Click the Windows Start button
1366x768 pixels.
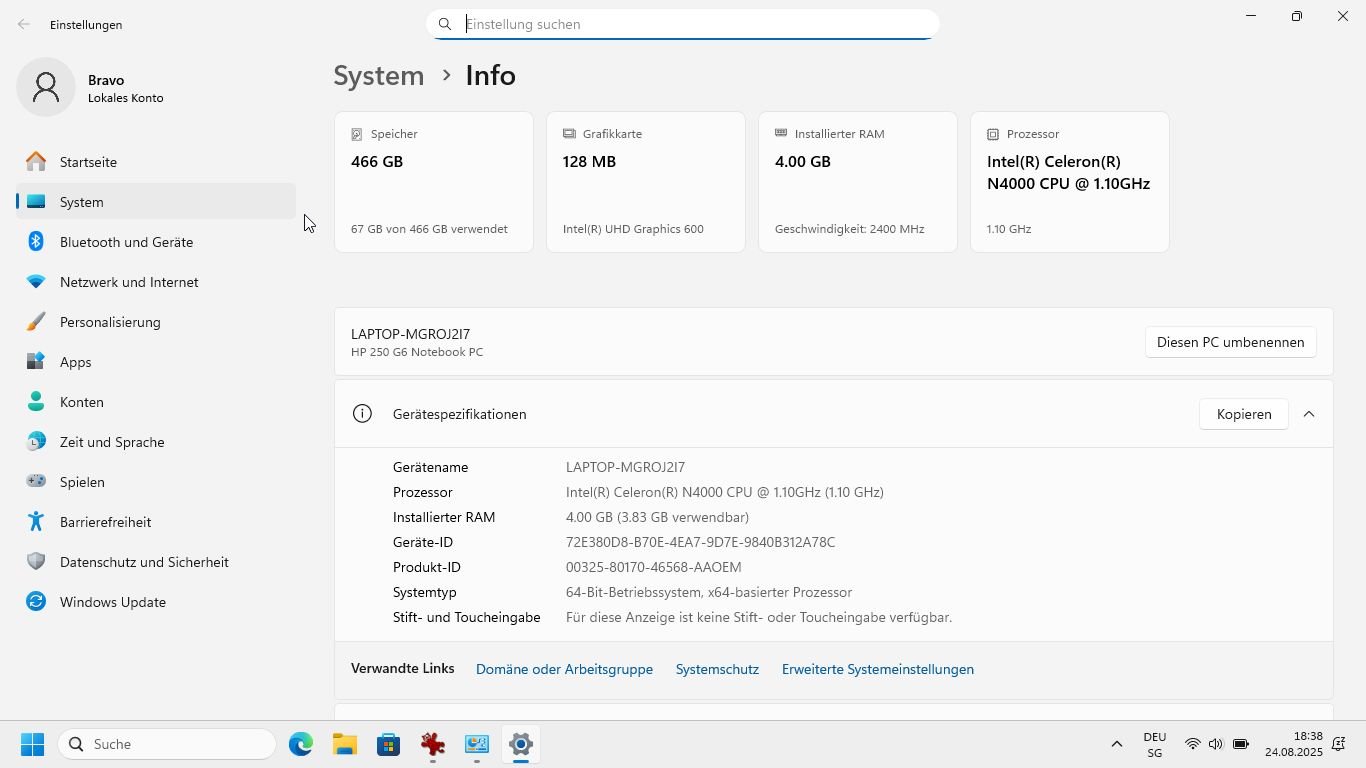point(32,744)
